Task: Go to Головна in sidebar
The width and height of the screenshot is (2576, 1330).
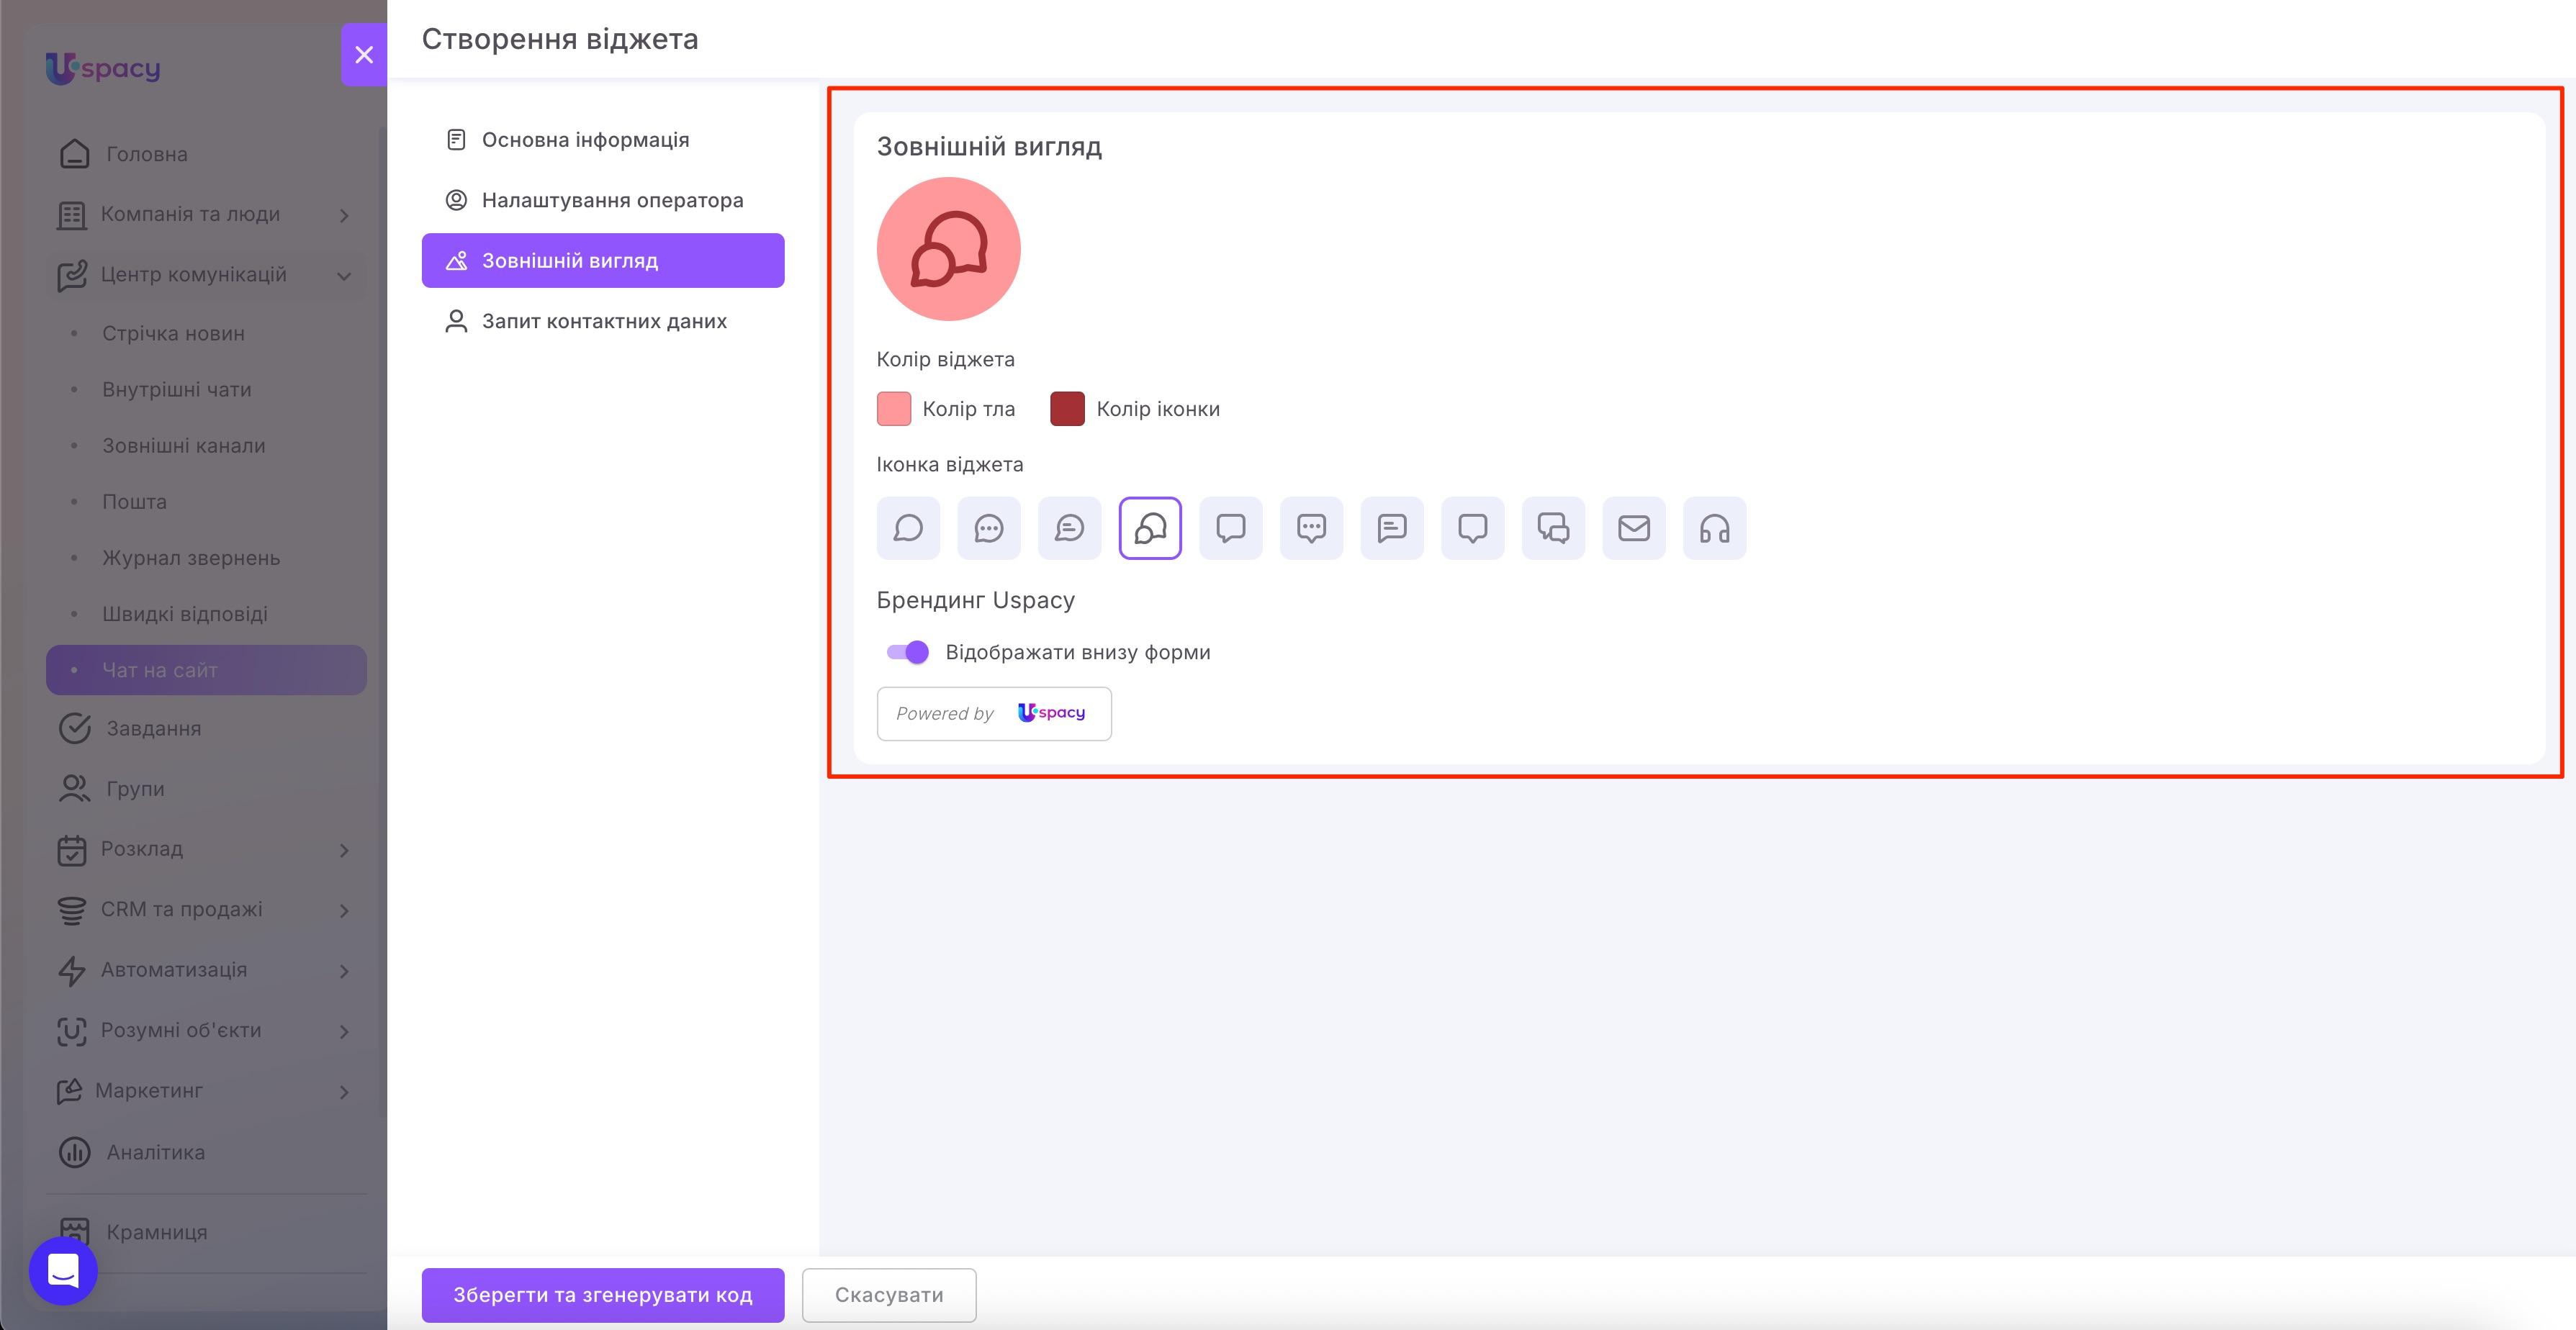Action: pos(206,154)
